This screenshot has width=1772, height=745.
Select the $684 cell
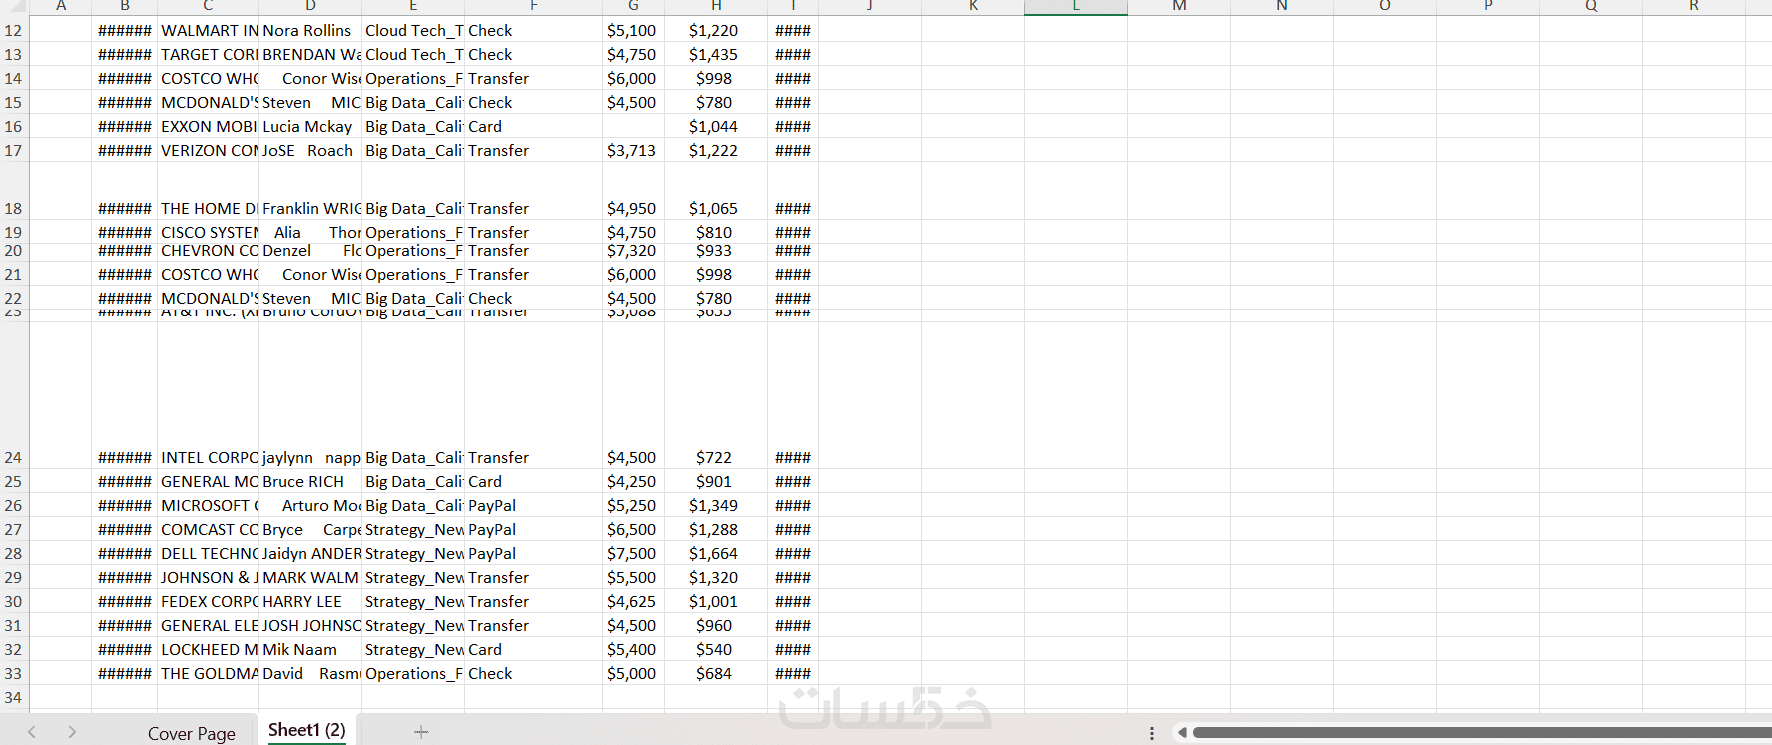coord(716,673)
